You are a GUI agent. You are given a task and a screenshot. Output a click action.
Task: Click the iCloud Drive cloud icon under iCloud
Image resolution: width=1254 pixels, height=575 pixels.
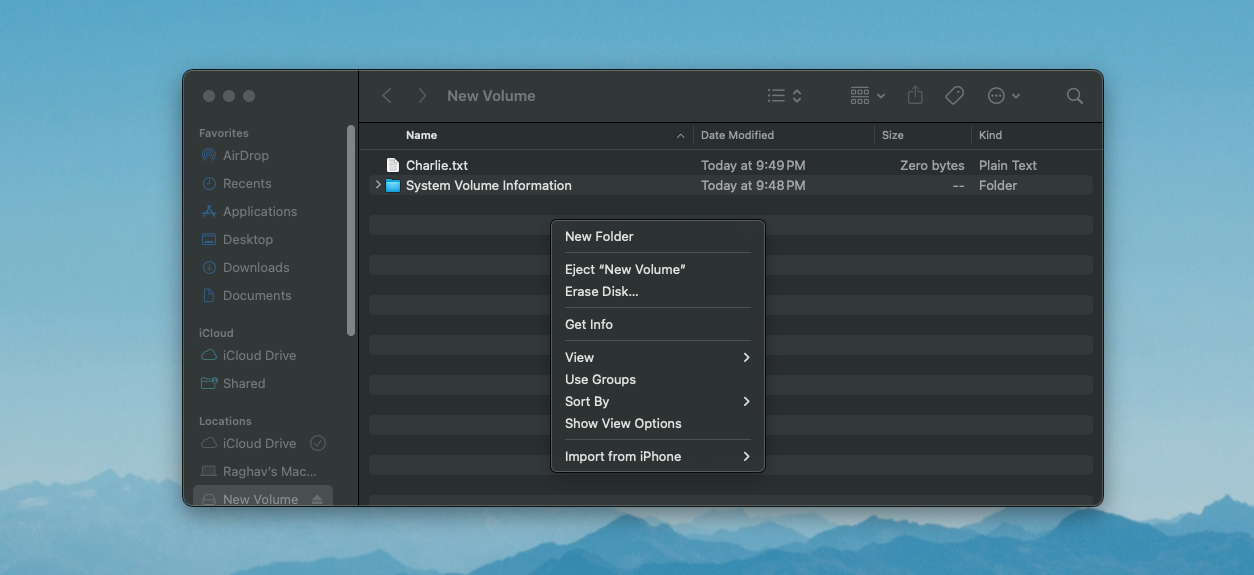tap(209, 355)
